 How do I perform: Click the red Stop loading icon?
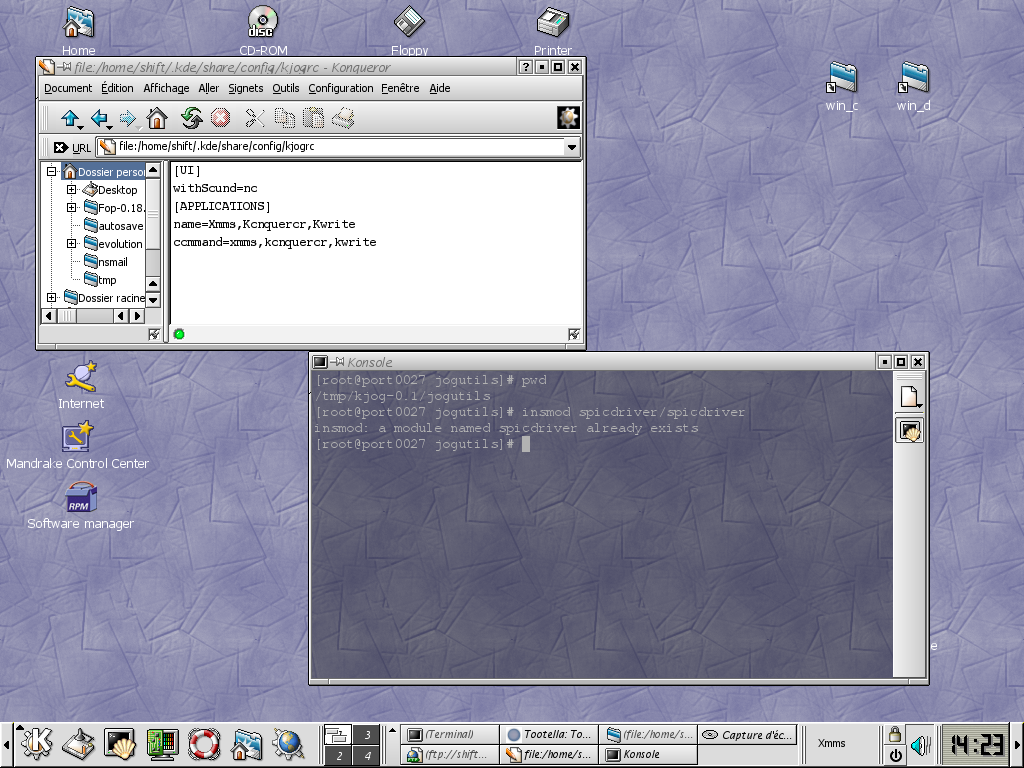pos(220,119)
